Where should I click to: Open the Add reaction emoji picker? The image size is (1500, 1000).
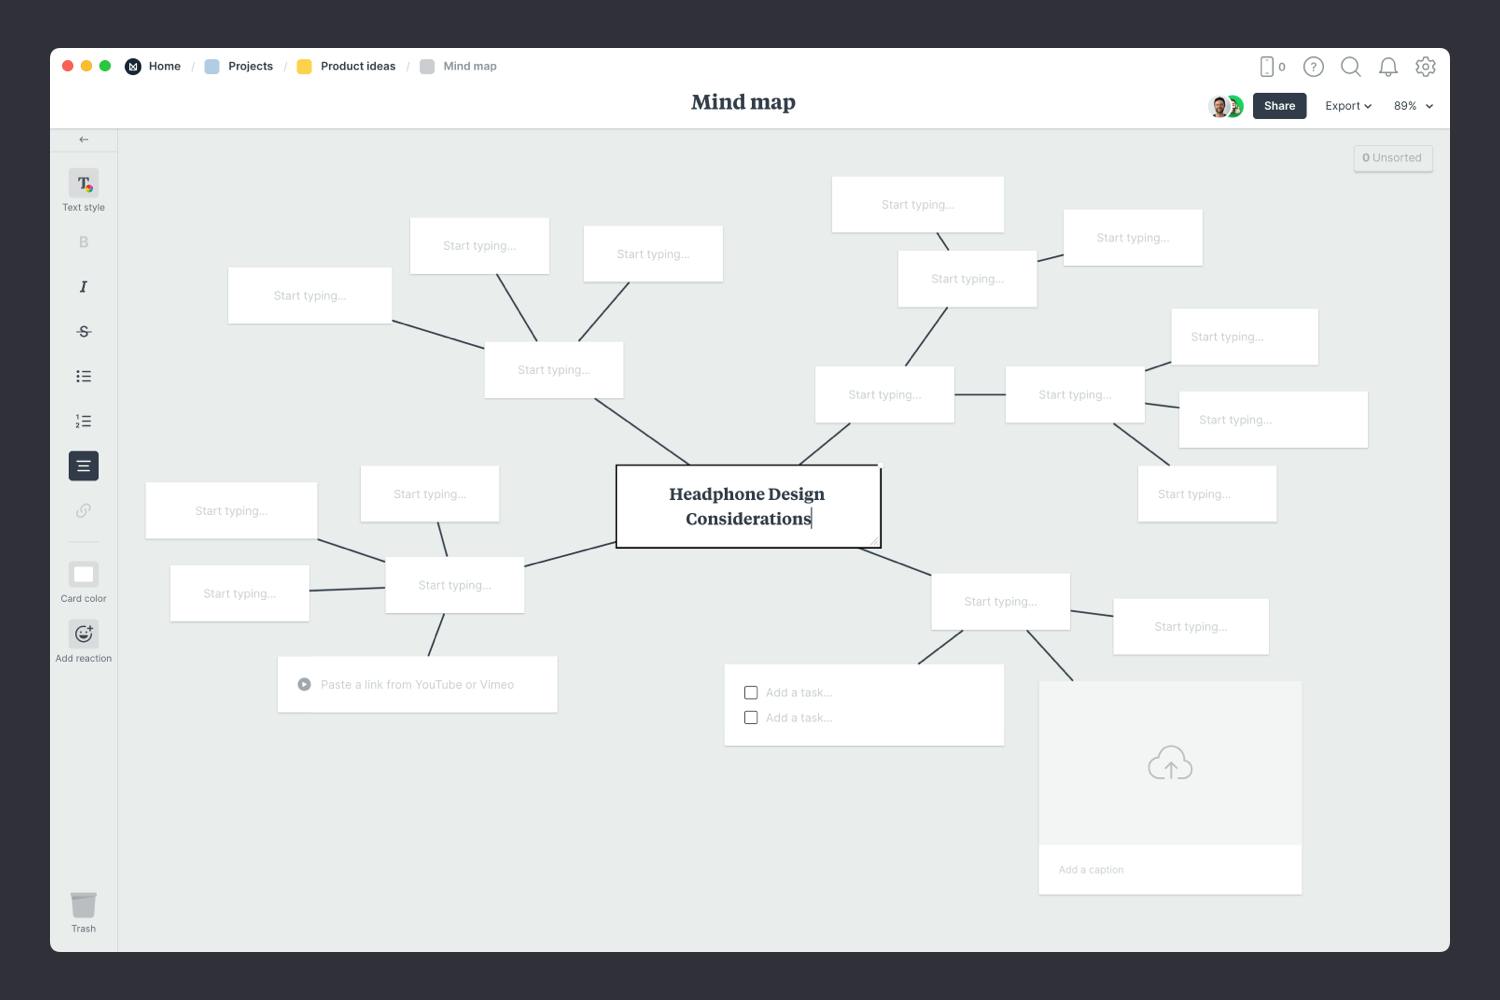83,633
